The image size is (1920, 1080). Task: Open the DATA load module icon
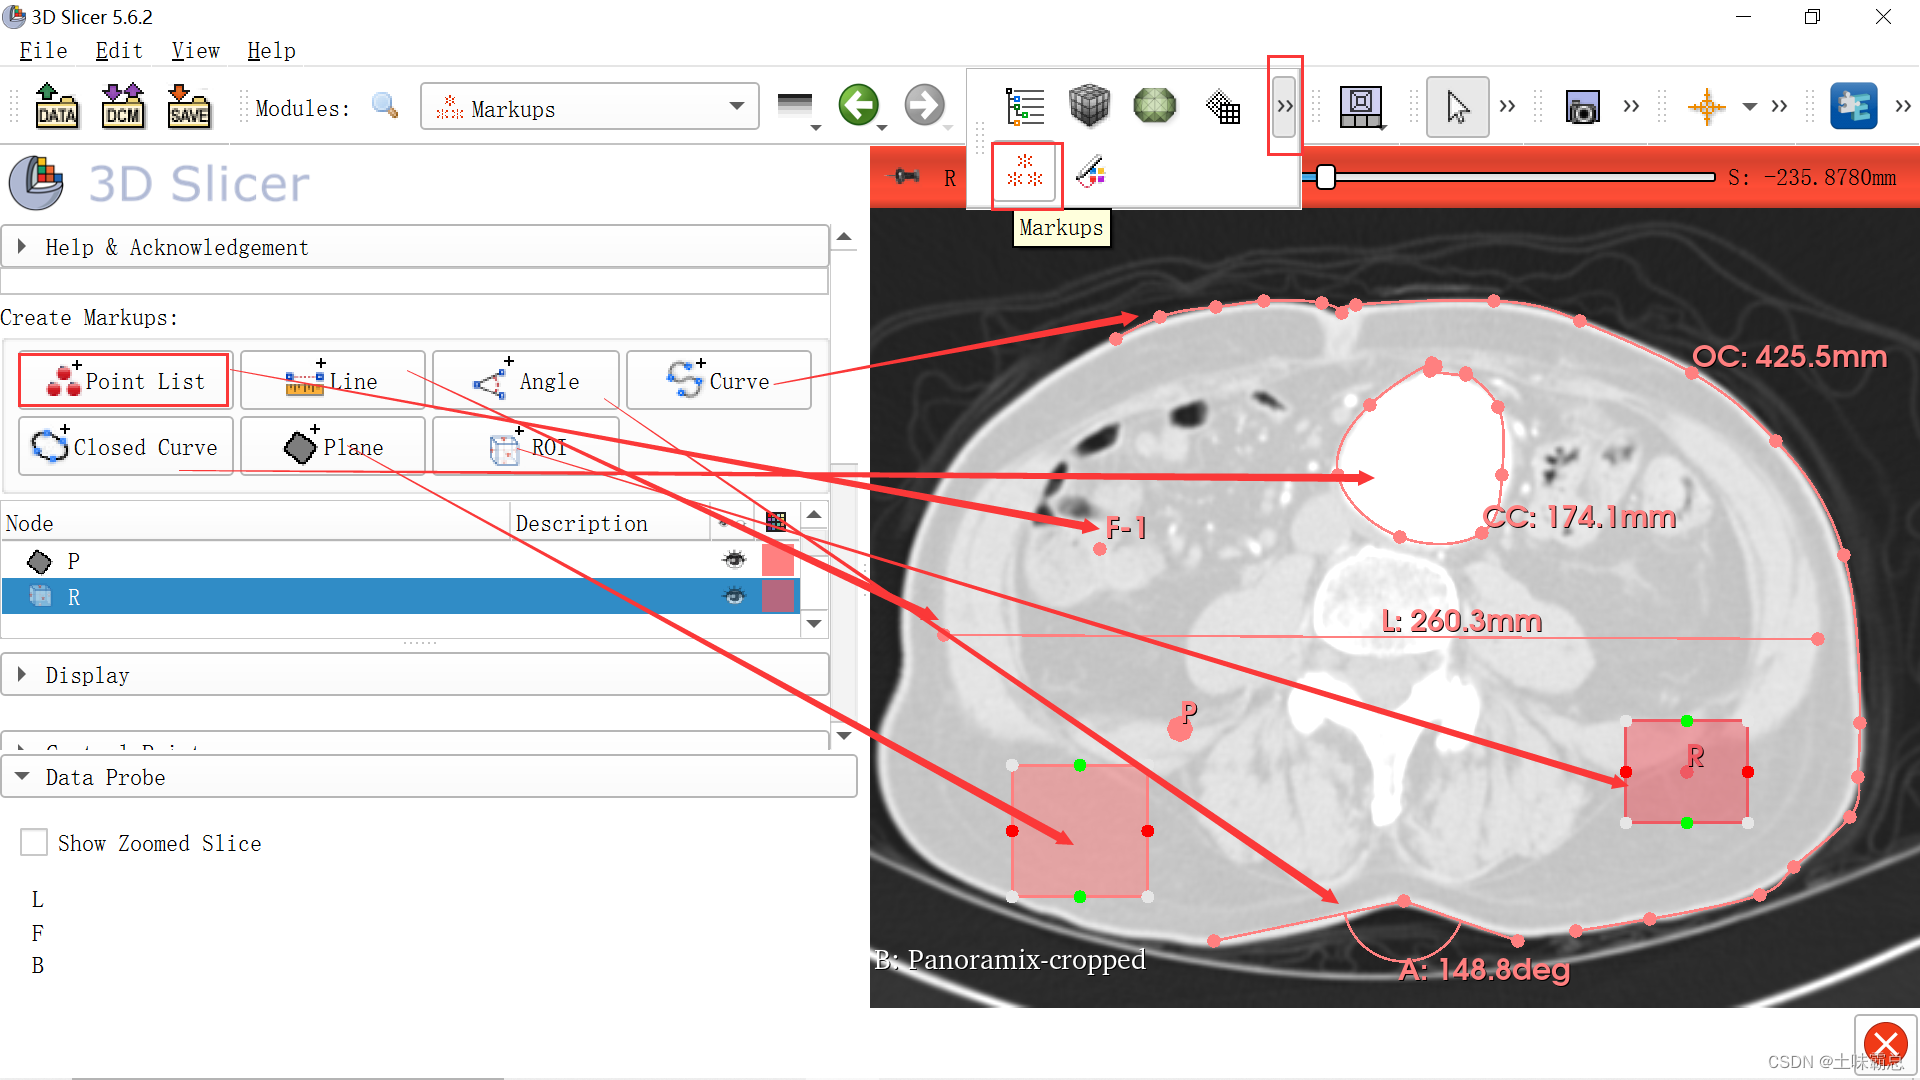57,106
